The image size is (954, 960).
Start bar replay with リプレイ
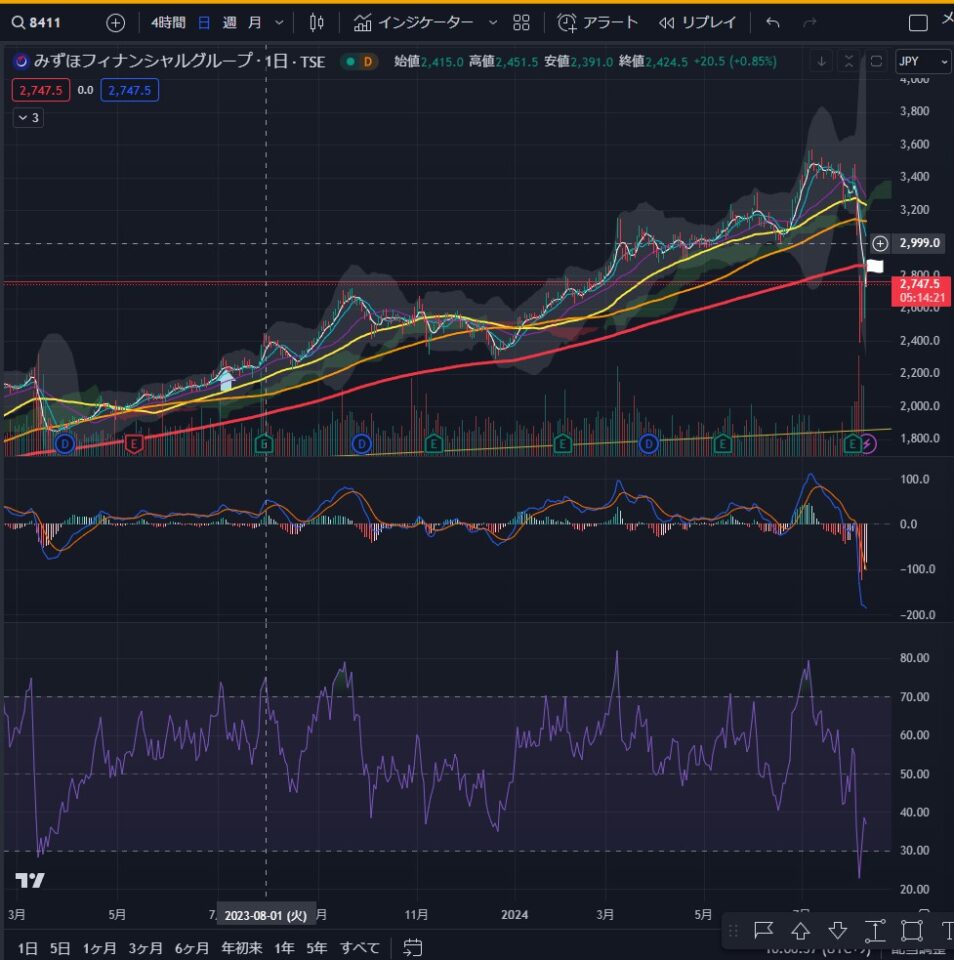697,23
